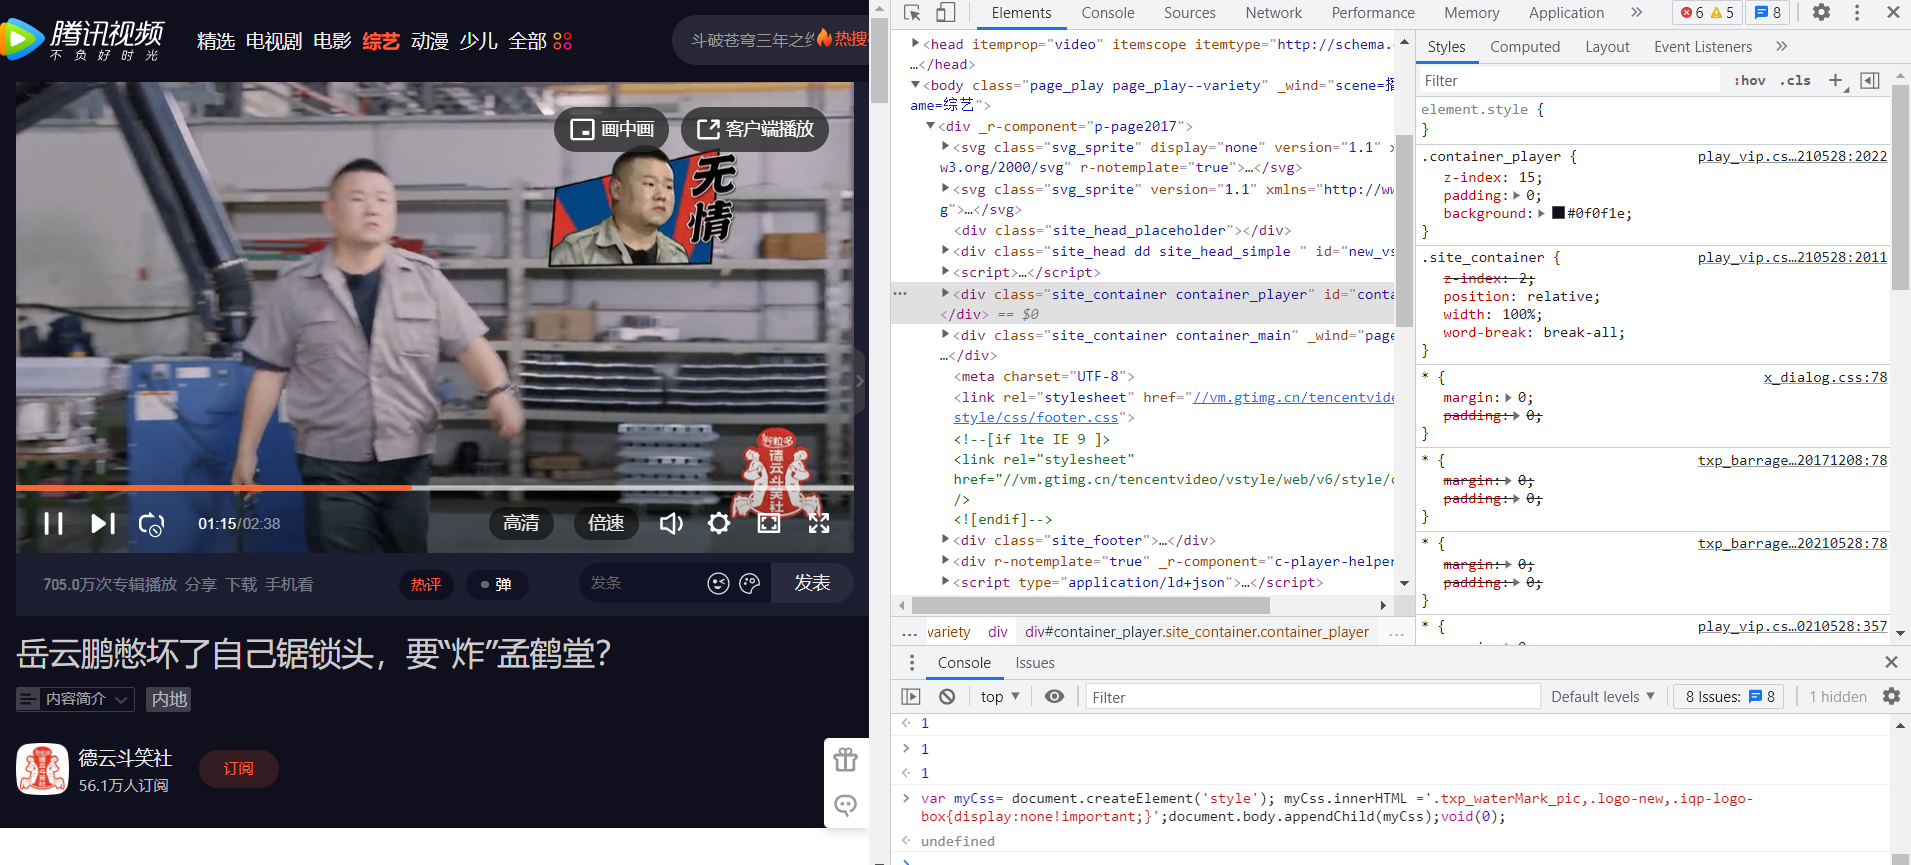Toggle the :hov element state panel
This screenshot has width=1911, height=865.
click(1749, 81)
